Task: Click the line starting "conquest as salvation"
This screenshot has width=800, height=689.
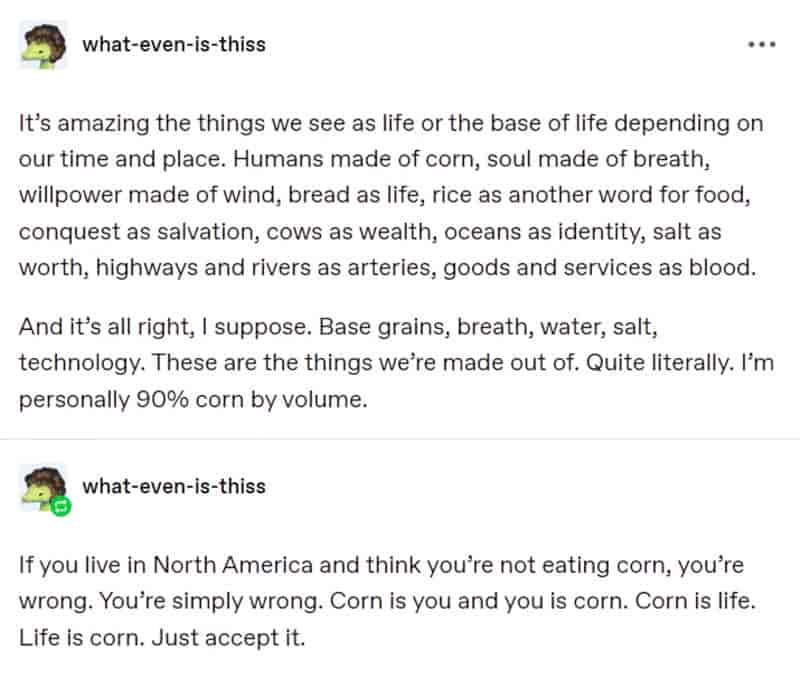Action: coord(370,232)
